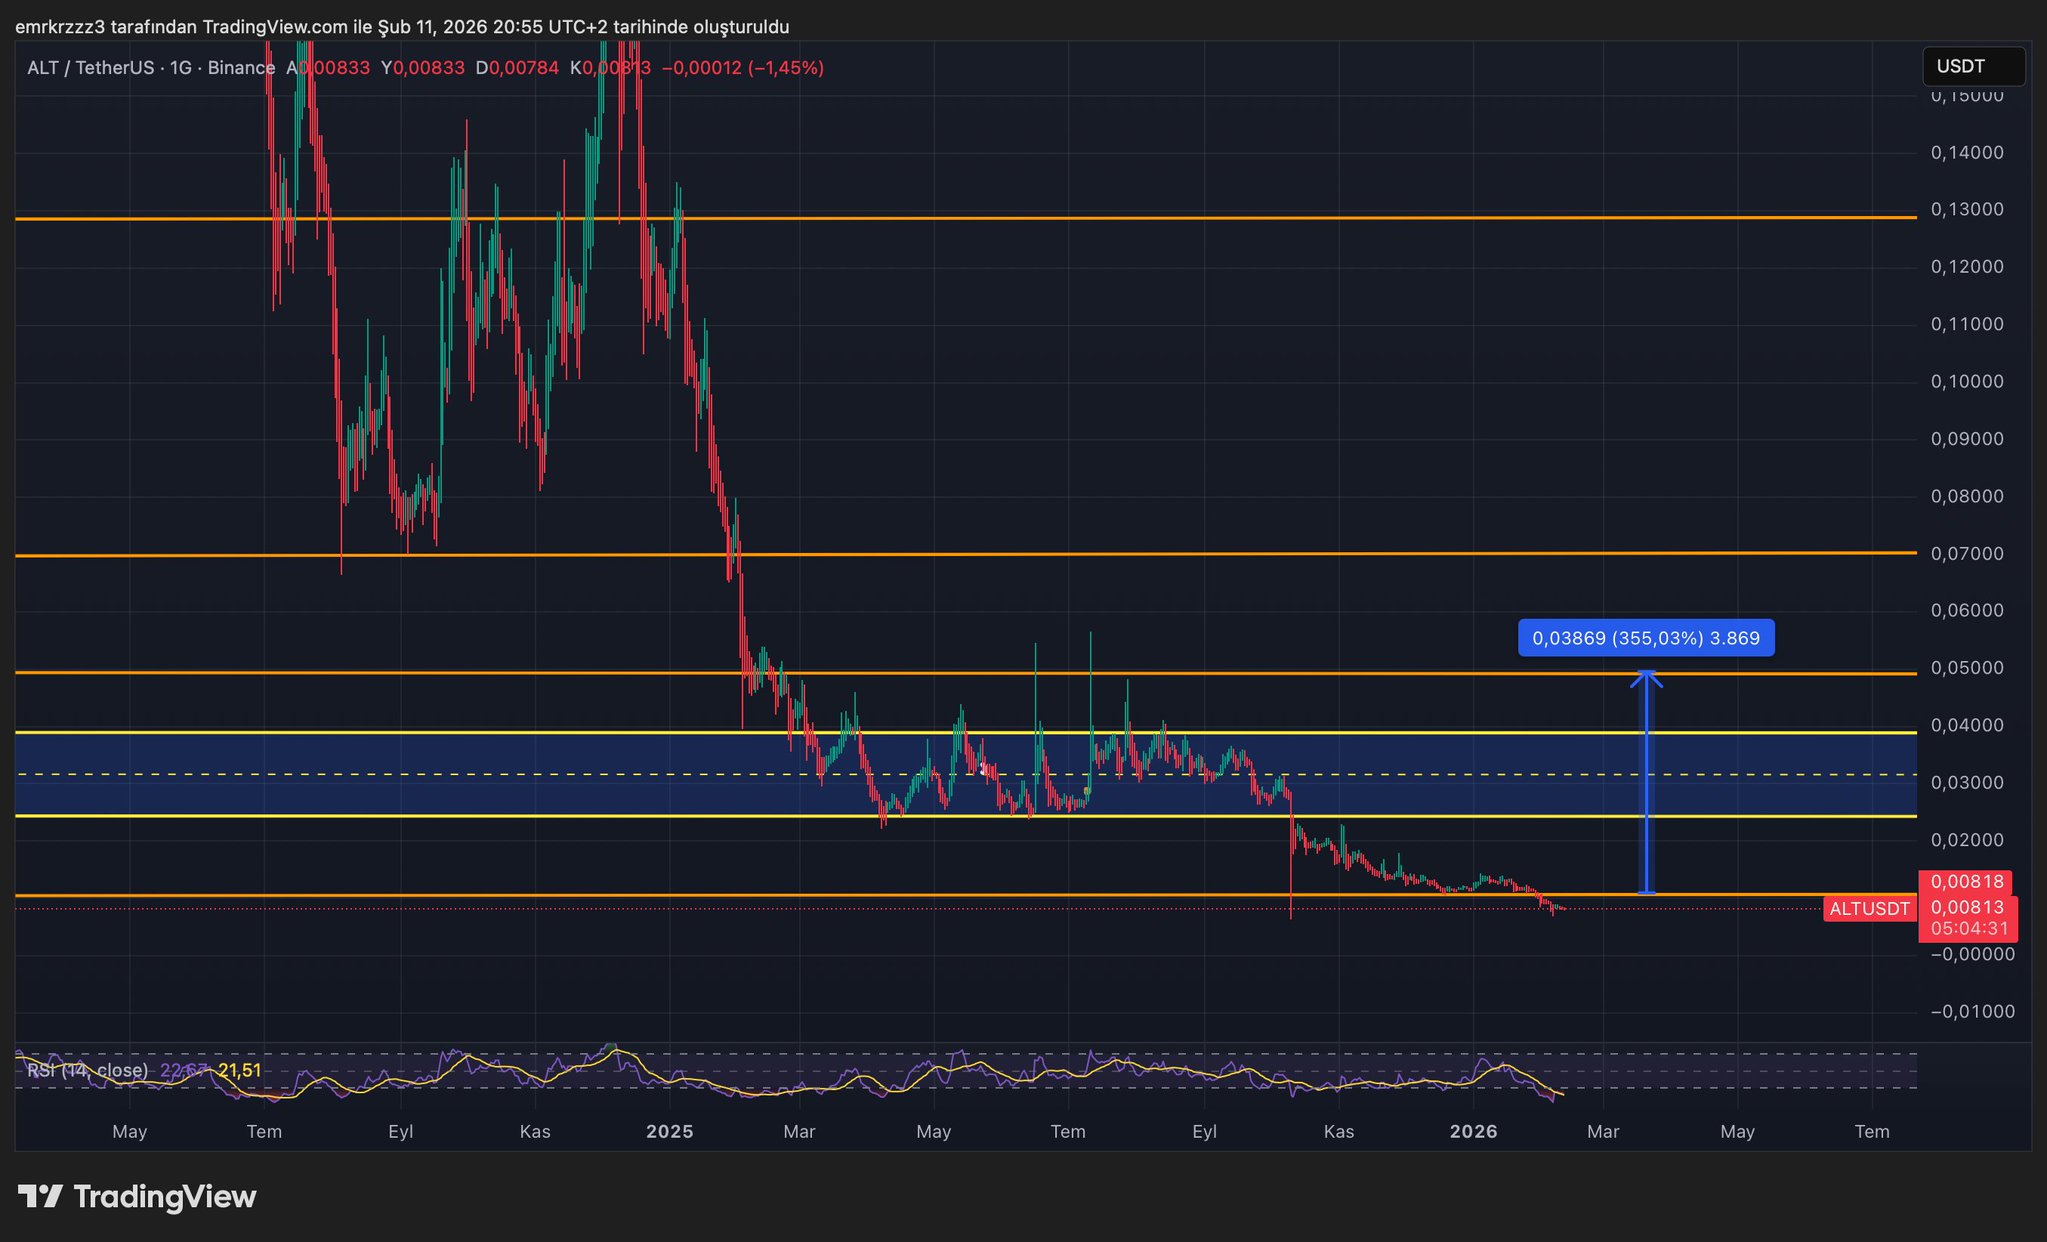Click the 0,00818 red price label
2047x1242 pixels.
tap(1966, 882)
